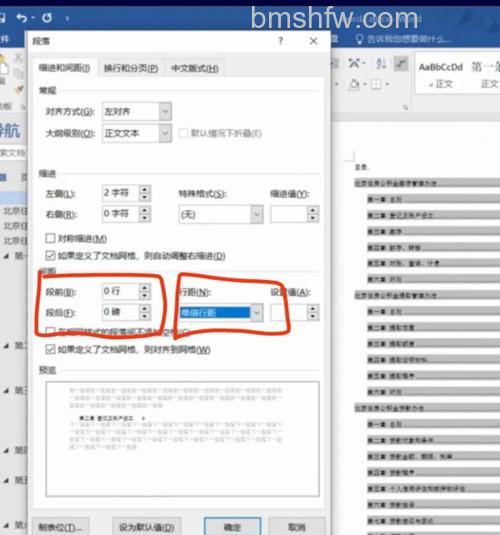Switch to the 缩进和间距(I) tab
Image resolution: width=500 pixels, height=535 pixels.
pos(64,68)
